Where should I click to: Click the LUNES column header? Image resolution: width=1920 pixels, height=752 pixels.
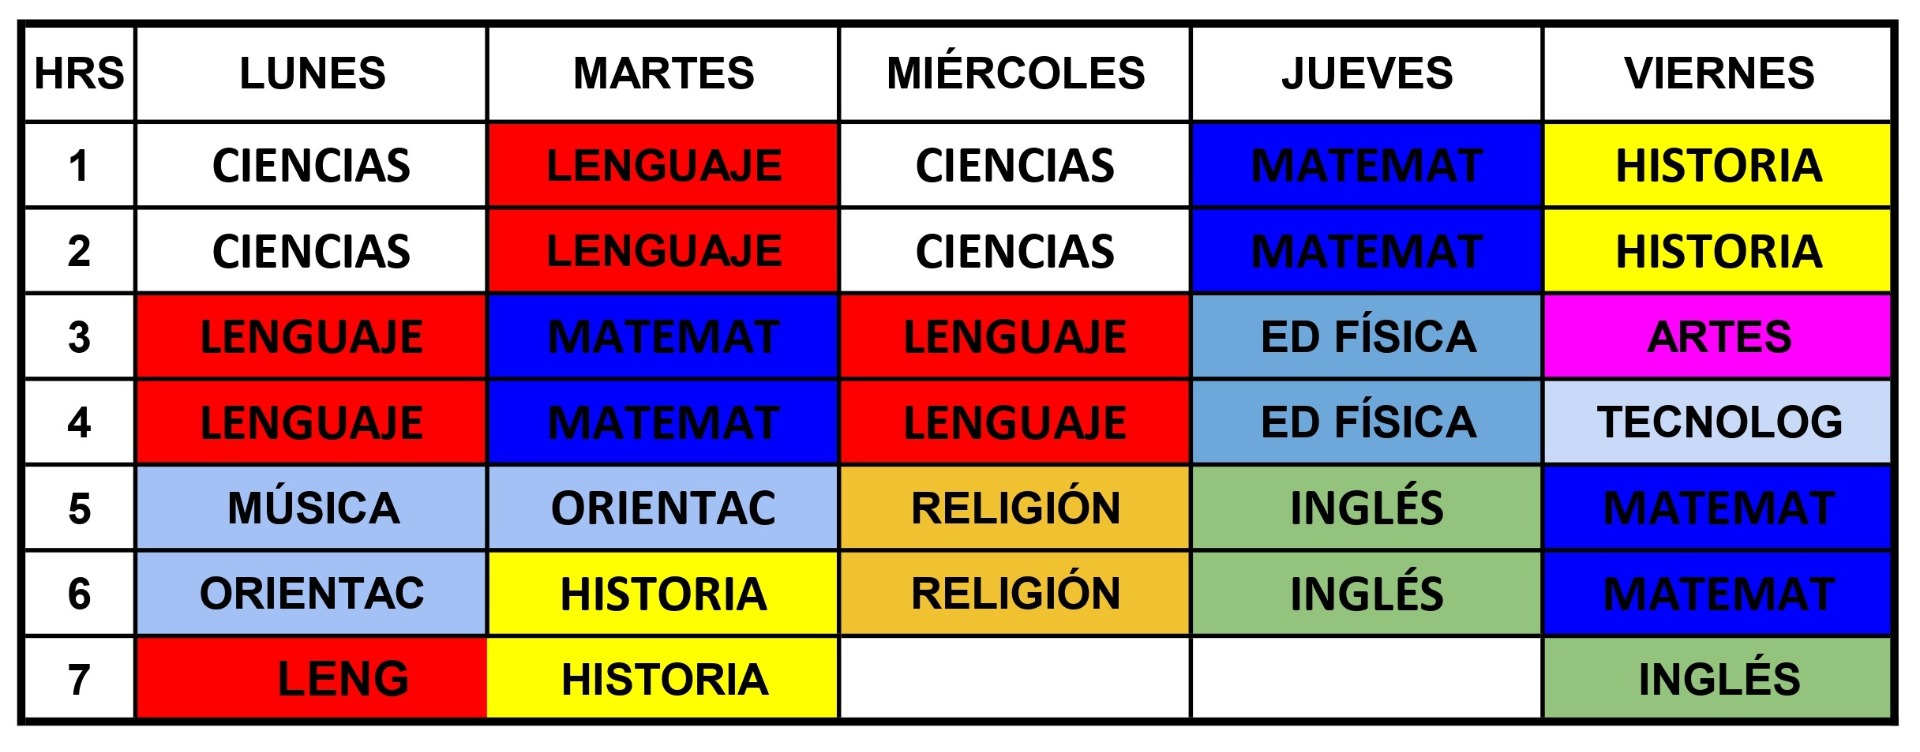click(x=312, y=74)
